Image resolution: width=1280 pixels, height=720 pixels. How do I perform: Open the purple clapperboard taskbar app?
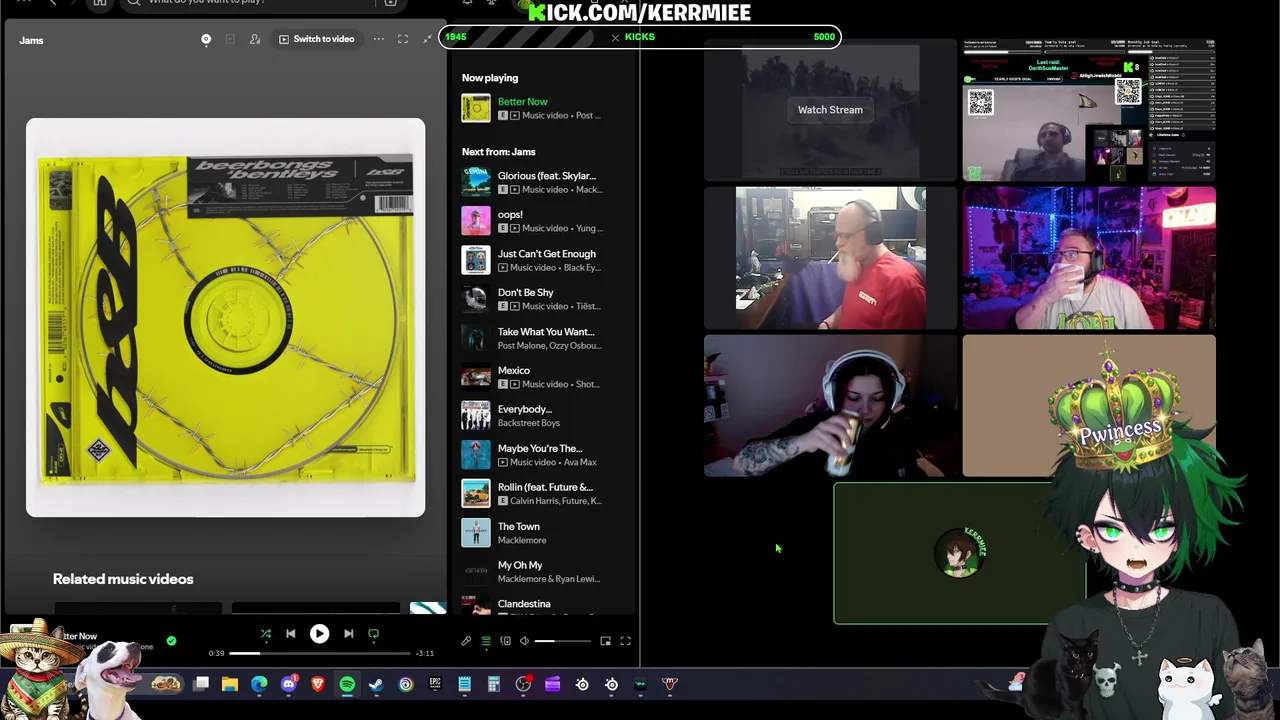pyautogui.click(x=552, y=684)
